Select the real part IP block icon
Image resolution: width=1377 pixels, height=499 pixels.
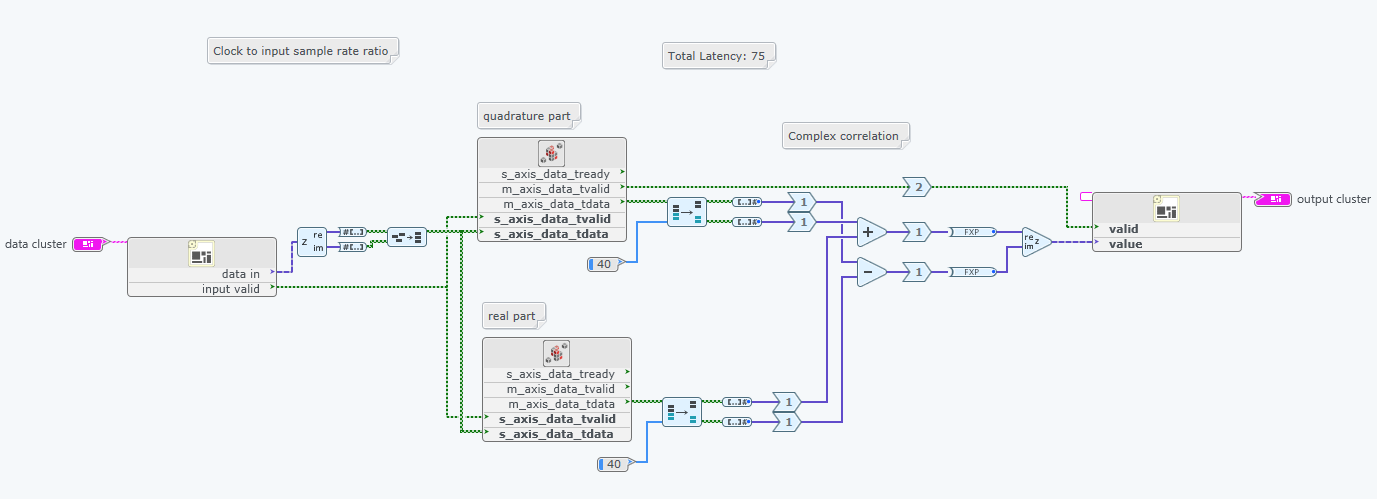click(x=556, y=353)
